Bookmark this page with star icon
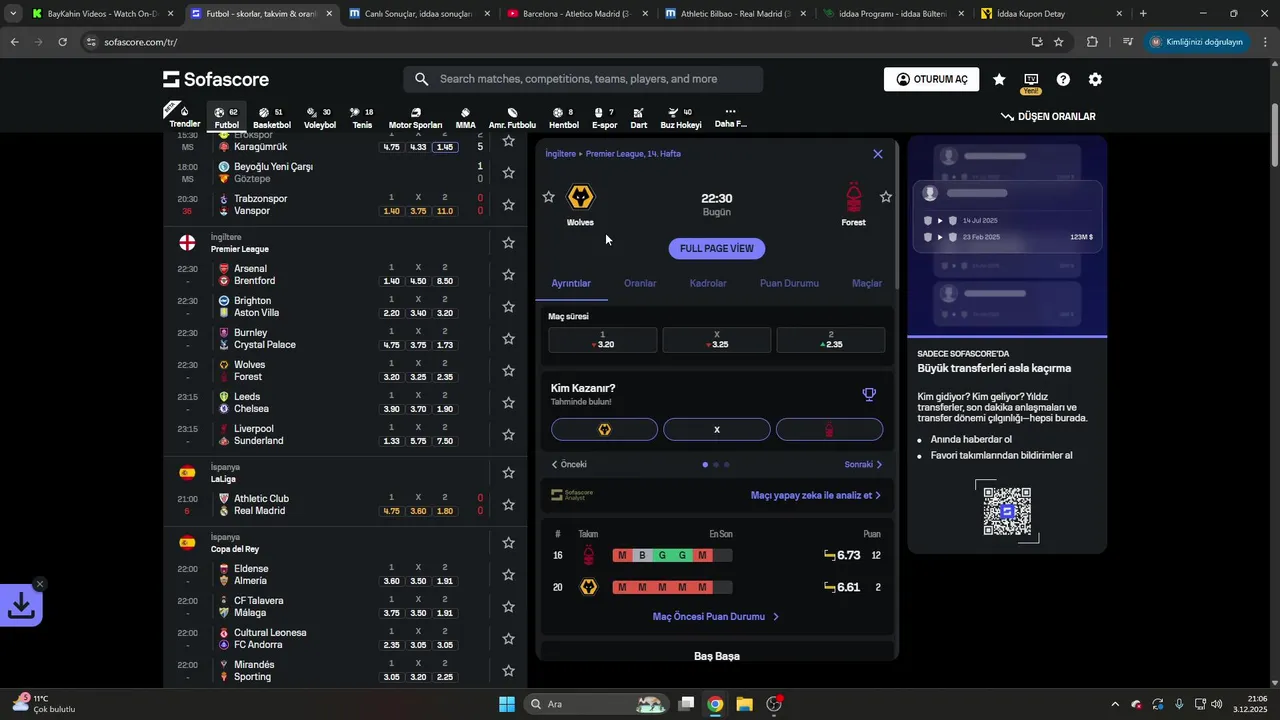1280x720 pixels. pos(1059,42)
